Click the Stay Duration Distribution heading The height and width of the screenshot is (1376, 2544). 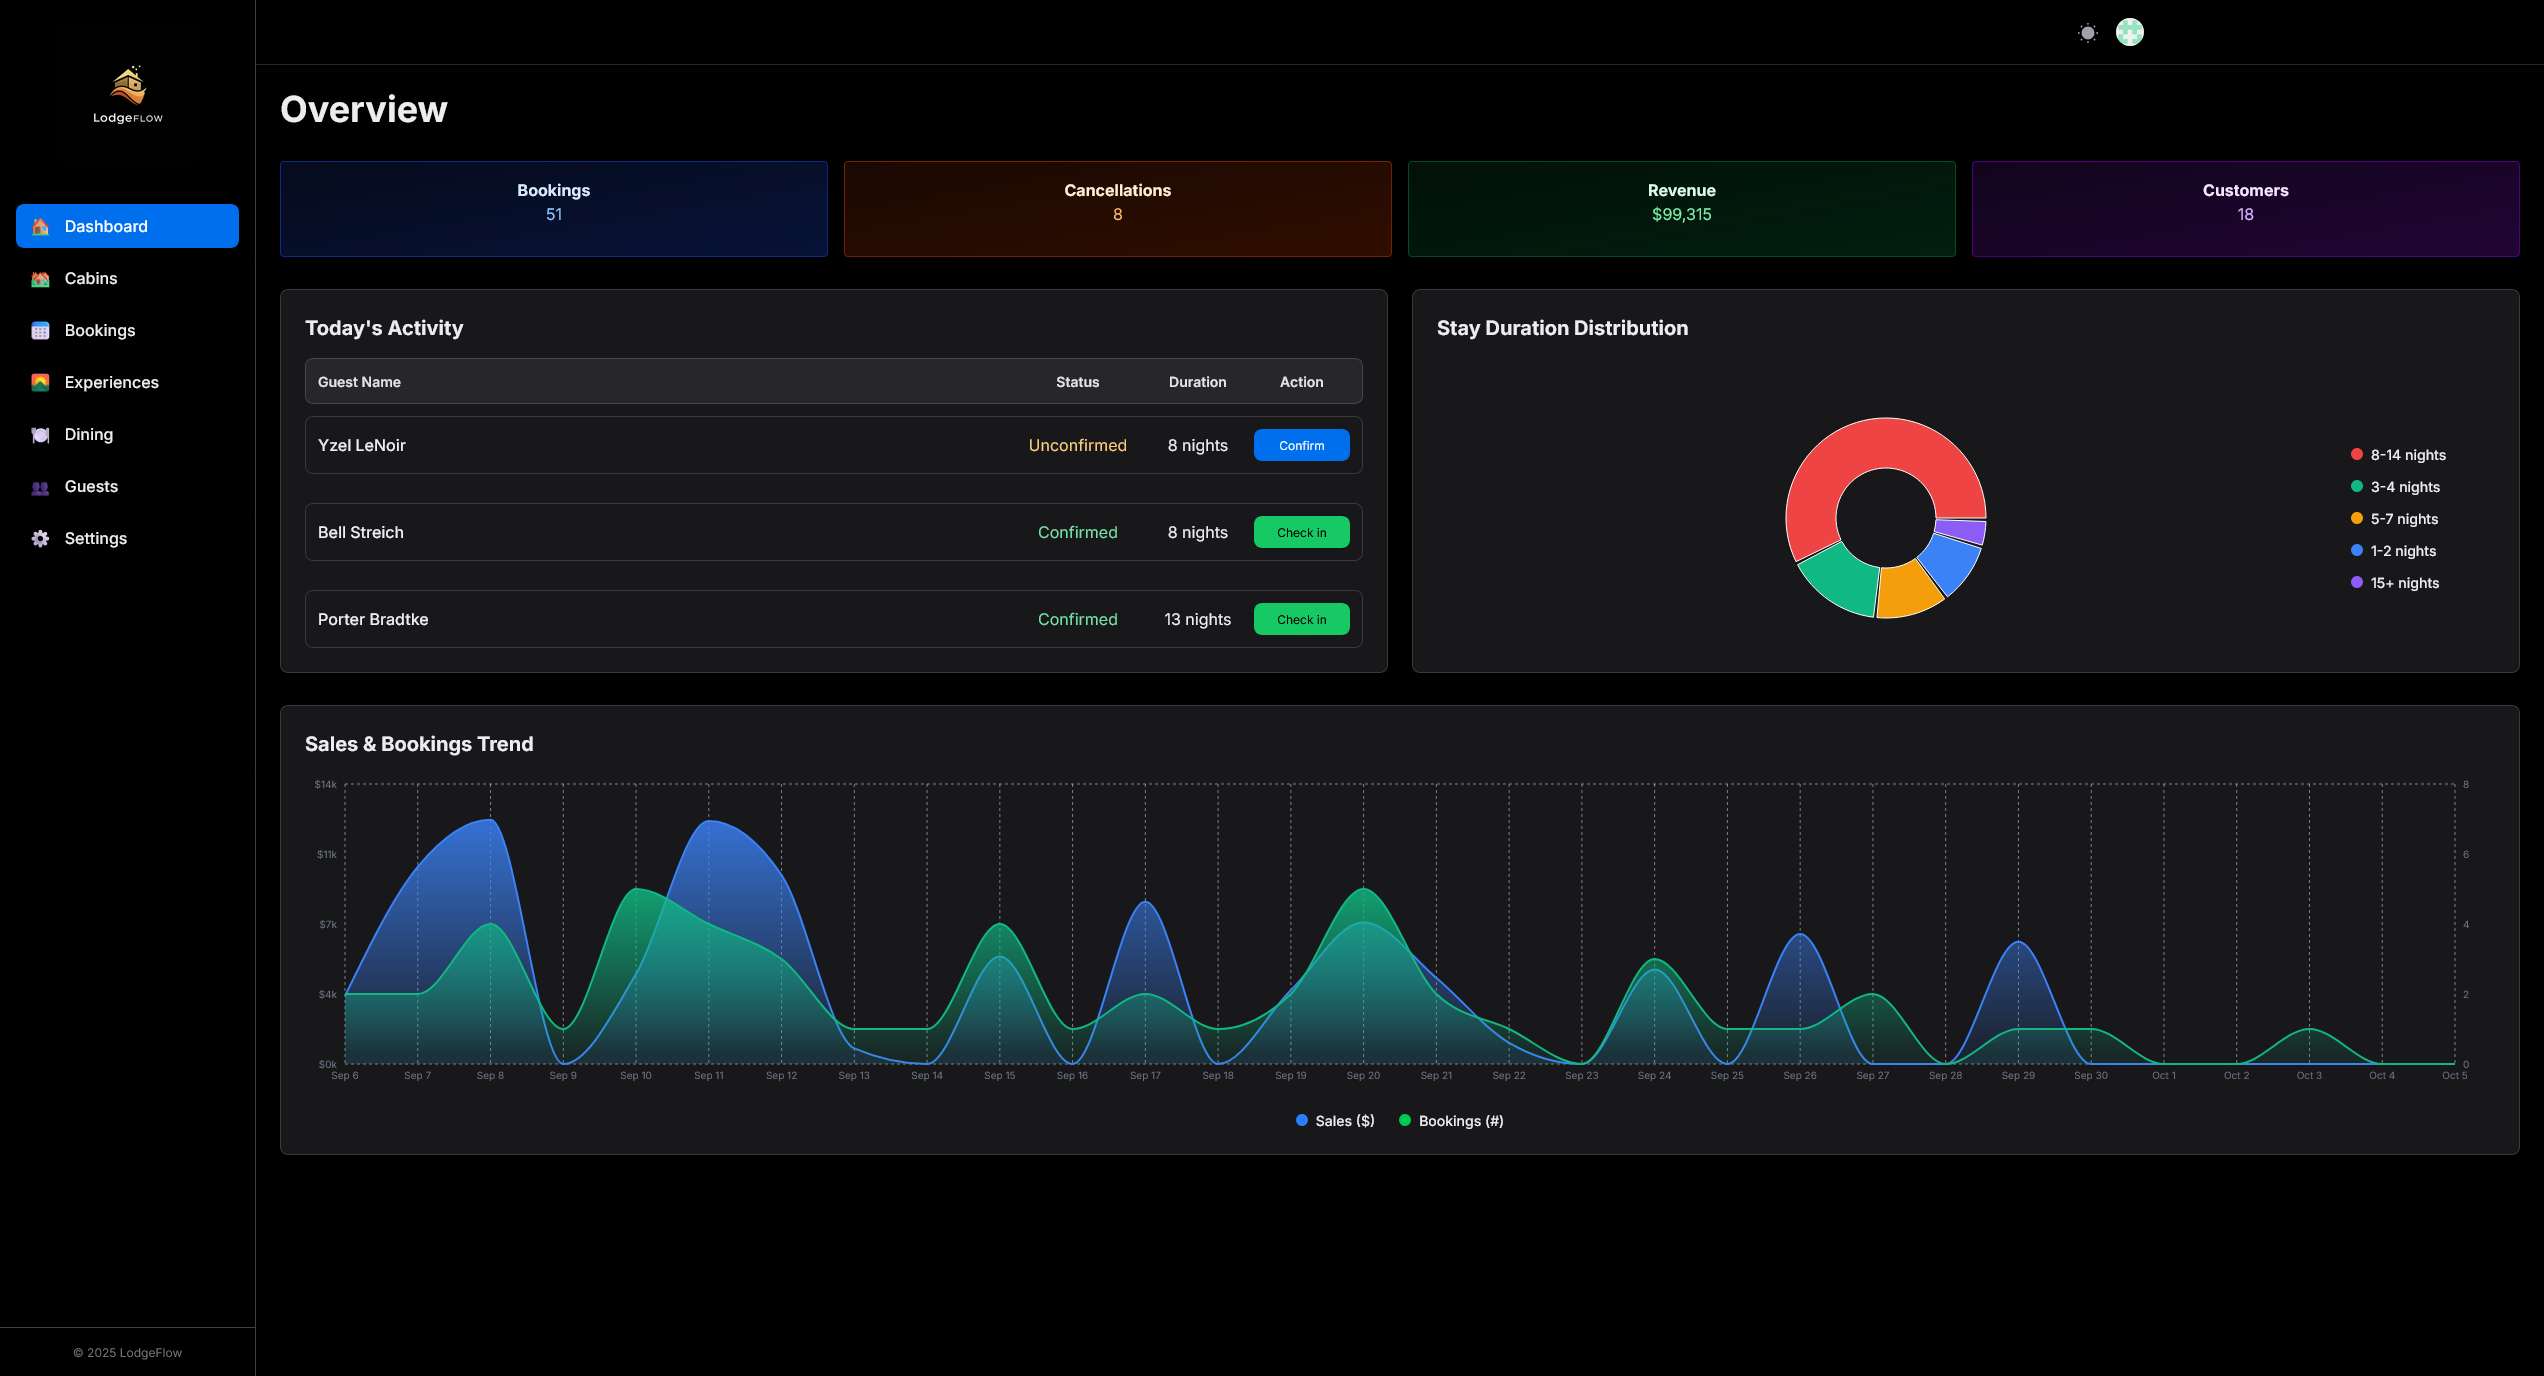pos(1562,328)
